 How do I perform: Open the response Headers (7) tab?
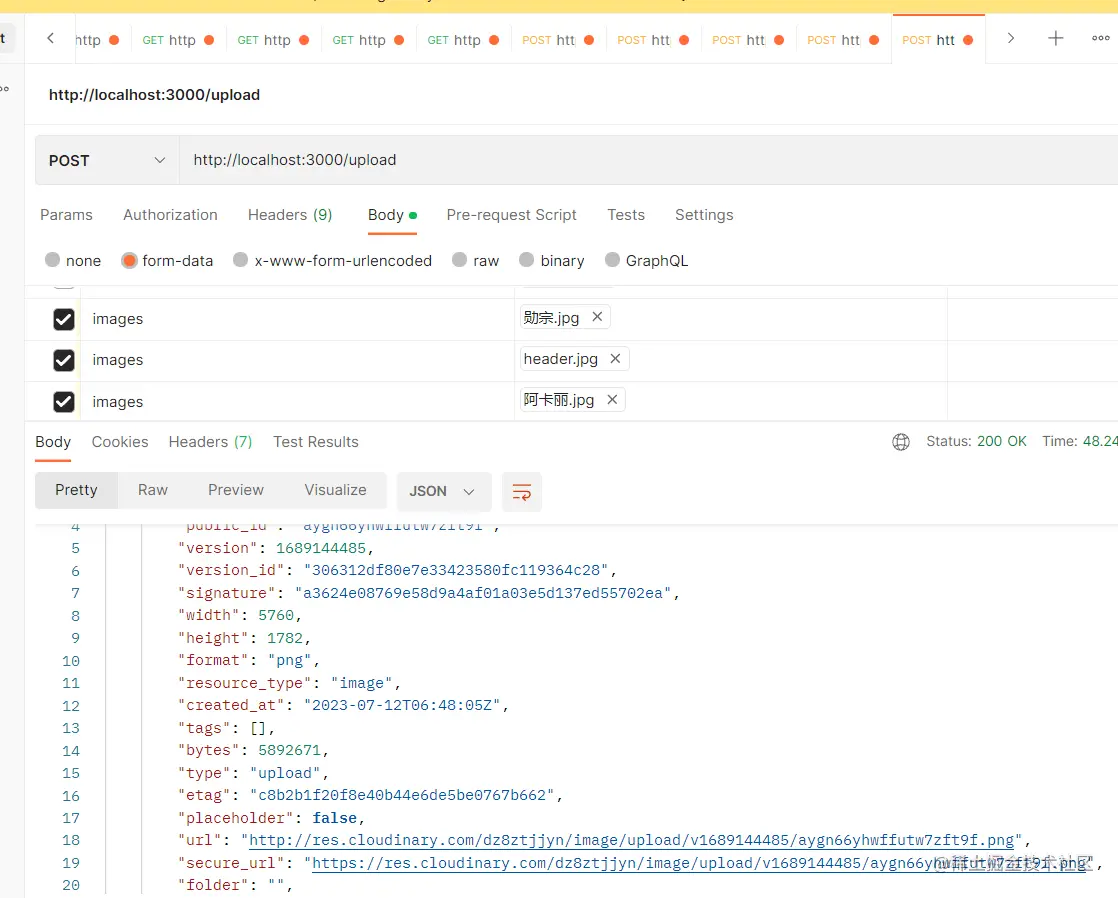pyautogui.click(x=210, y=442)
